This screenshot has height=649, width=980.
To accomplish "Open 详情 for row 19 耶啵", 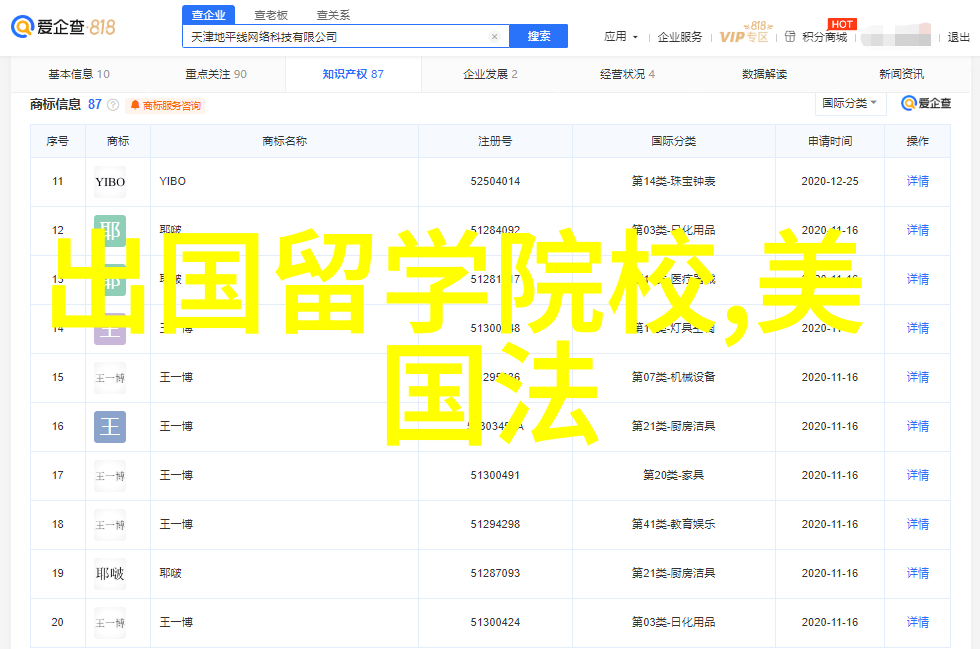I will pos(918,573).
